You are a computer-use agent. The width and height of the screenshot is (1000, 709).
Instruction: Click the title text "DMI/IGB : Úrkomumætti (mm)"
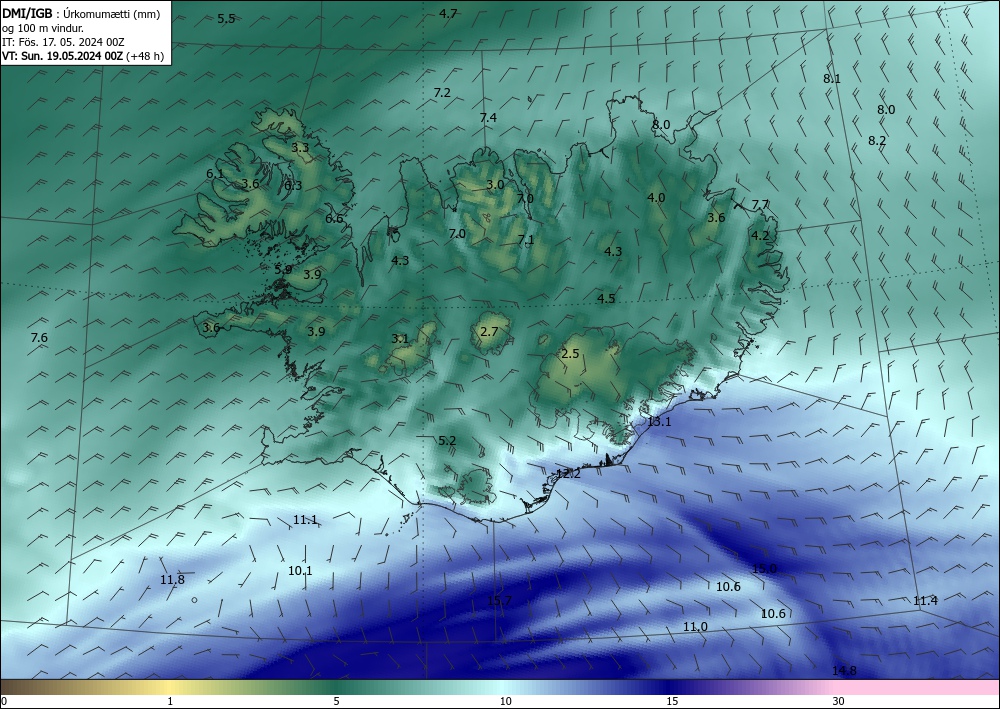[81, 13]
